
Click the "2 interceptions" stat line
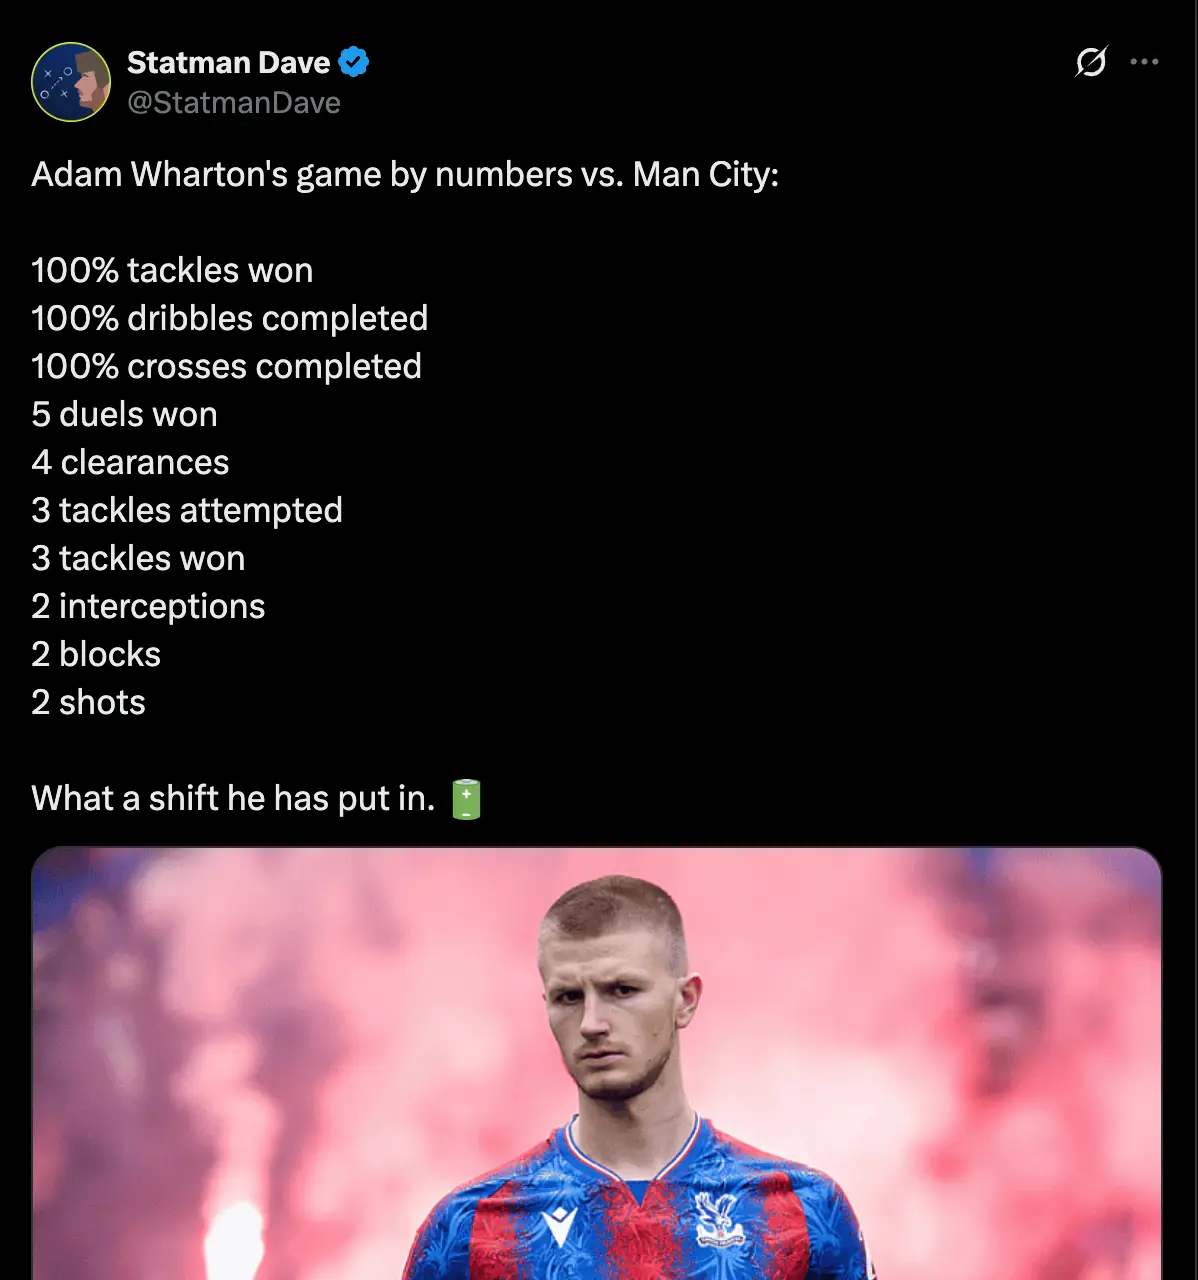pyautogui.click(x=148, y=607)
